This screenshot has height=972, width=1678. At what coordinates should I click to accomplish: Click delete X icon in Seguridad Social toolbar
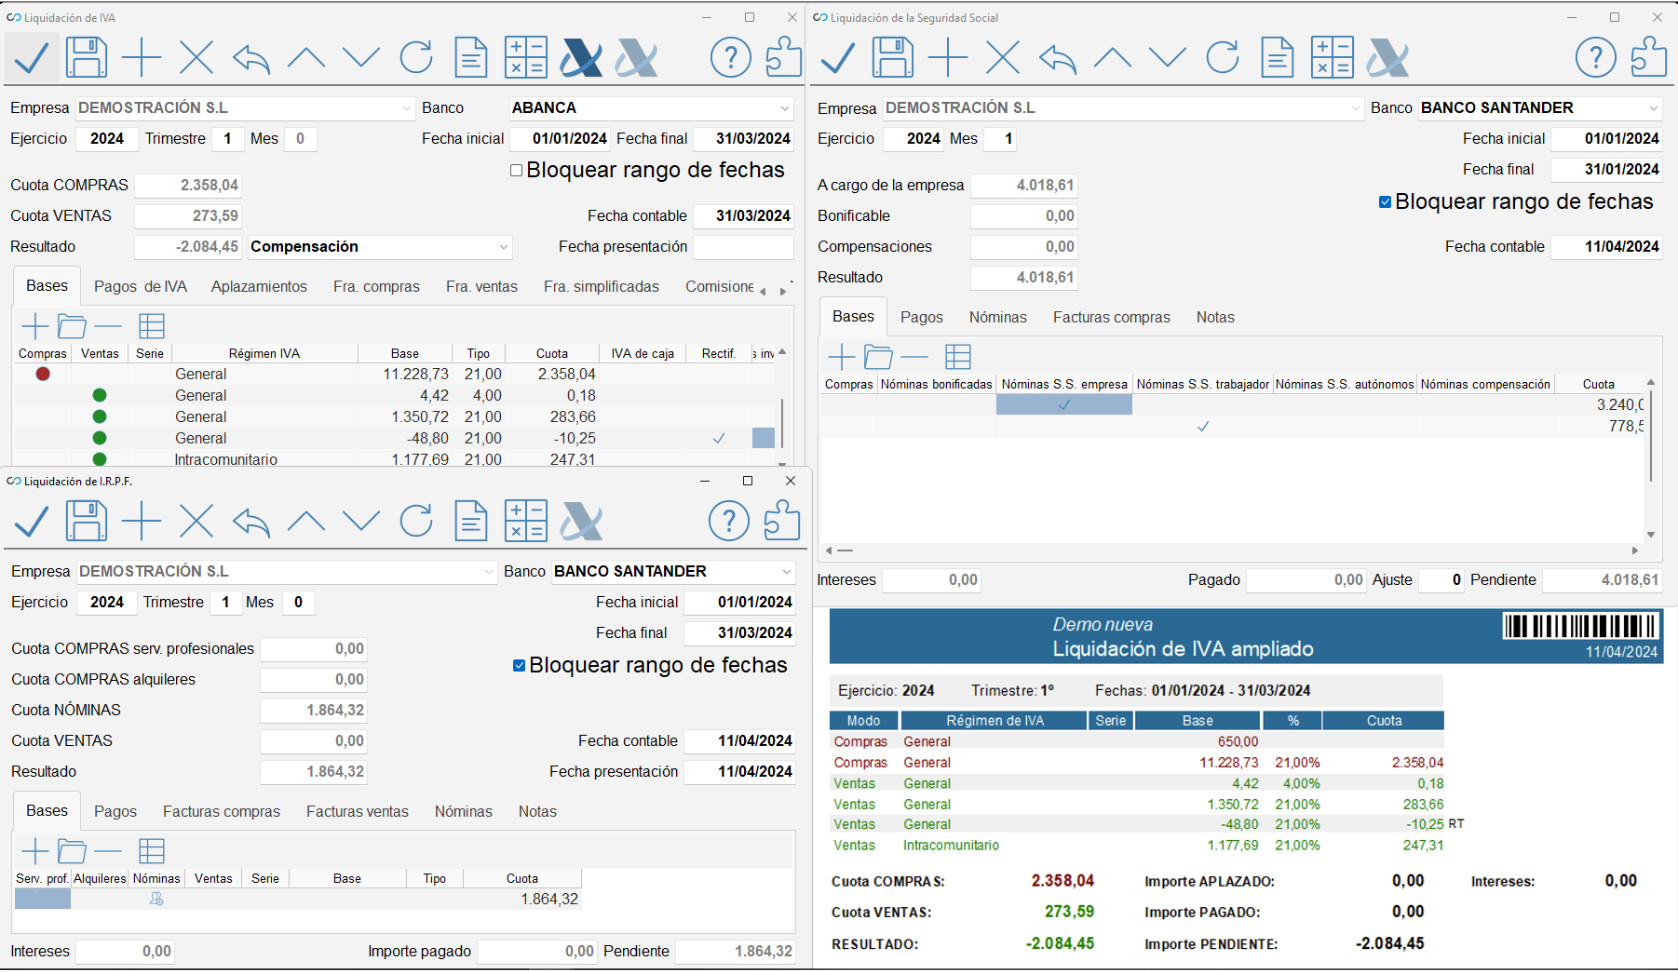click(x=1003, y=57)
